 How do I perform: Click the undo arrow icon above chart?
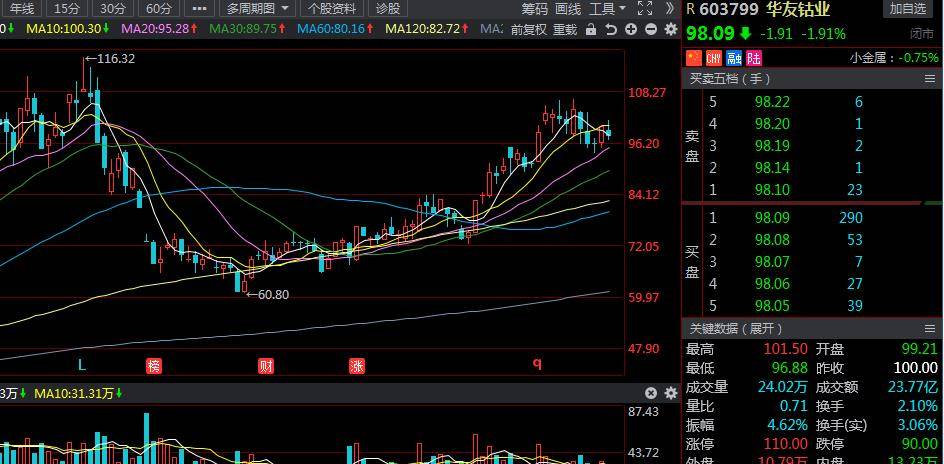coord(610,29)
